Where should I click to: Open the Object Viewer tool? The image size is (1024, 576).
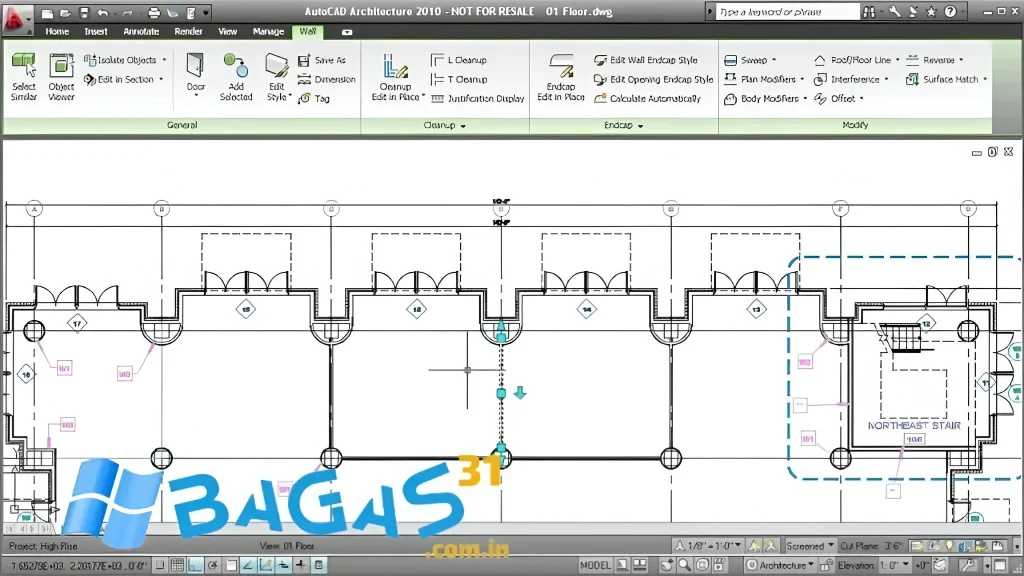[x=61, y=76]
